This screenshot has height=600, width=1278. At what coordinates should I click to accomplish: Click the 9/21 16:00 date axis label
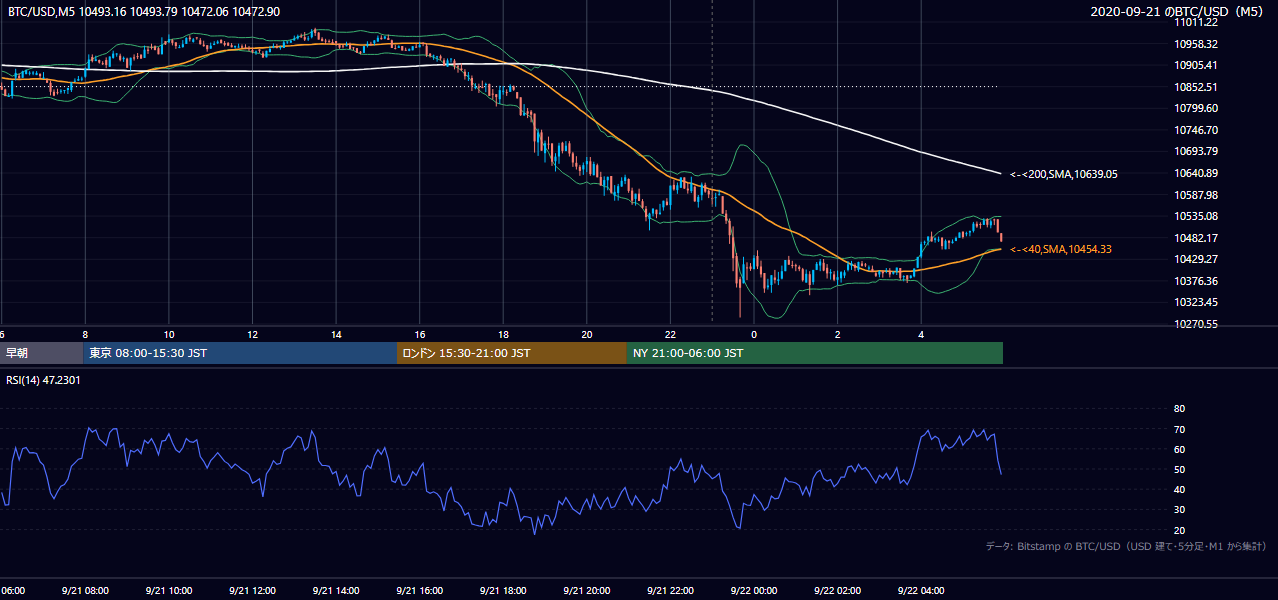tap(419, 590)
